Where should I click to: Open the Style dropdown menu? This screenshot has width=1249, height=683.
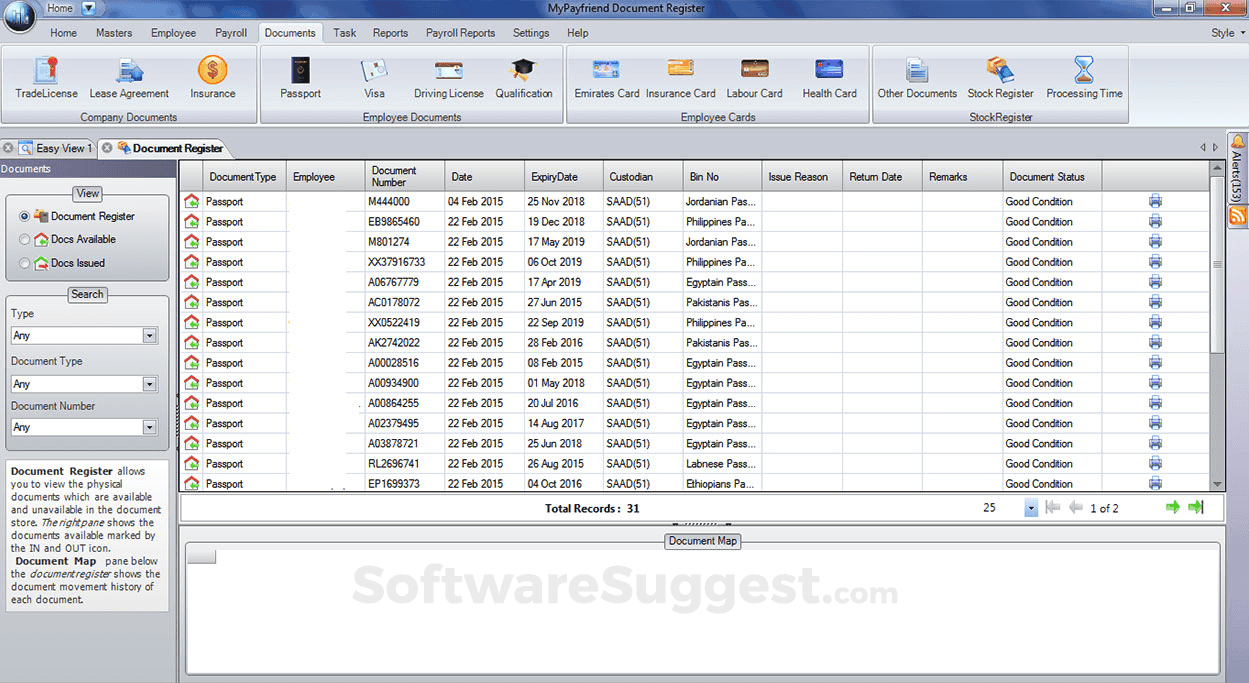1229,33
